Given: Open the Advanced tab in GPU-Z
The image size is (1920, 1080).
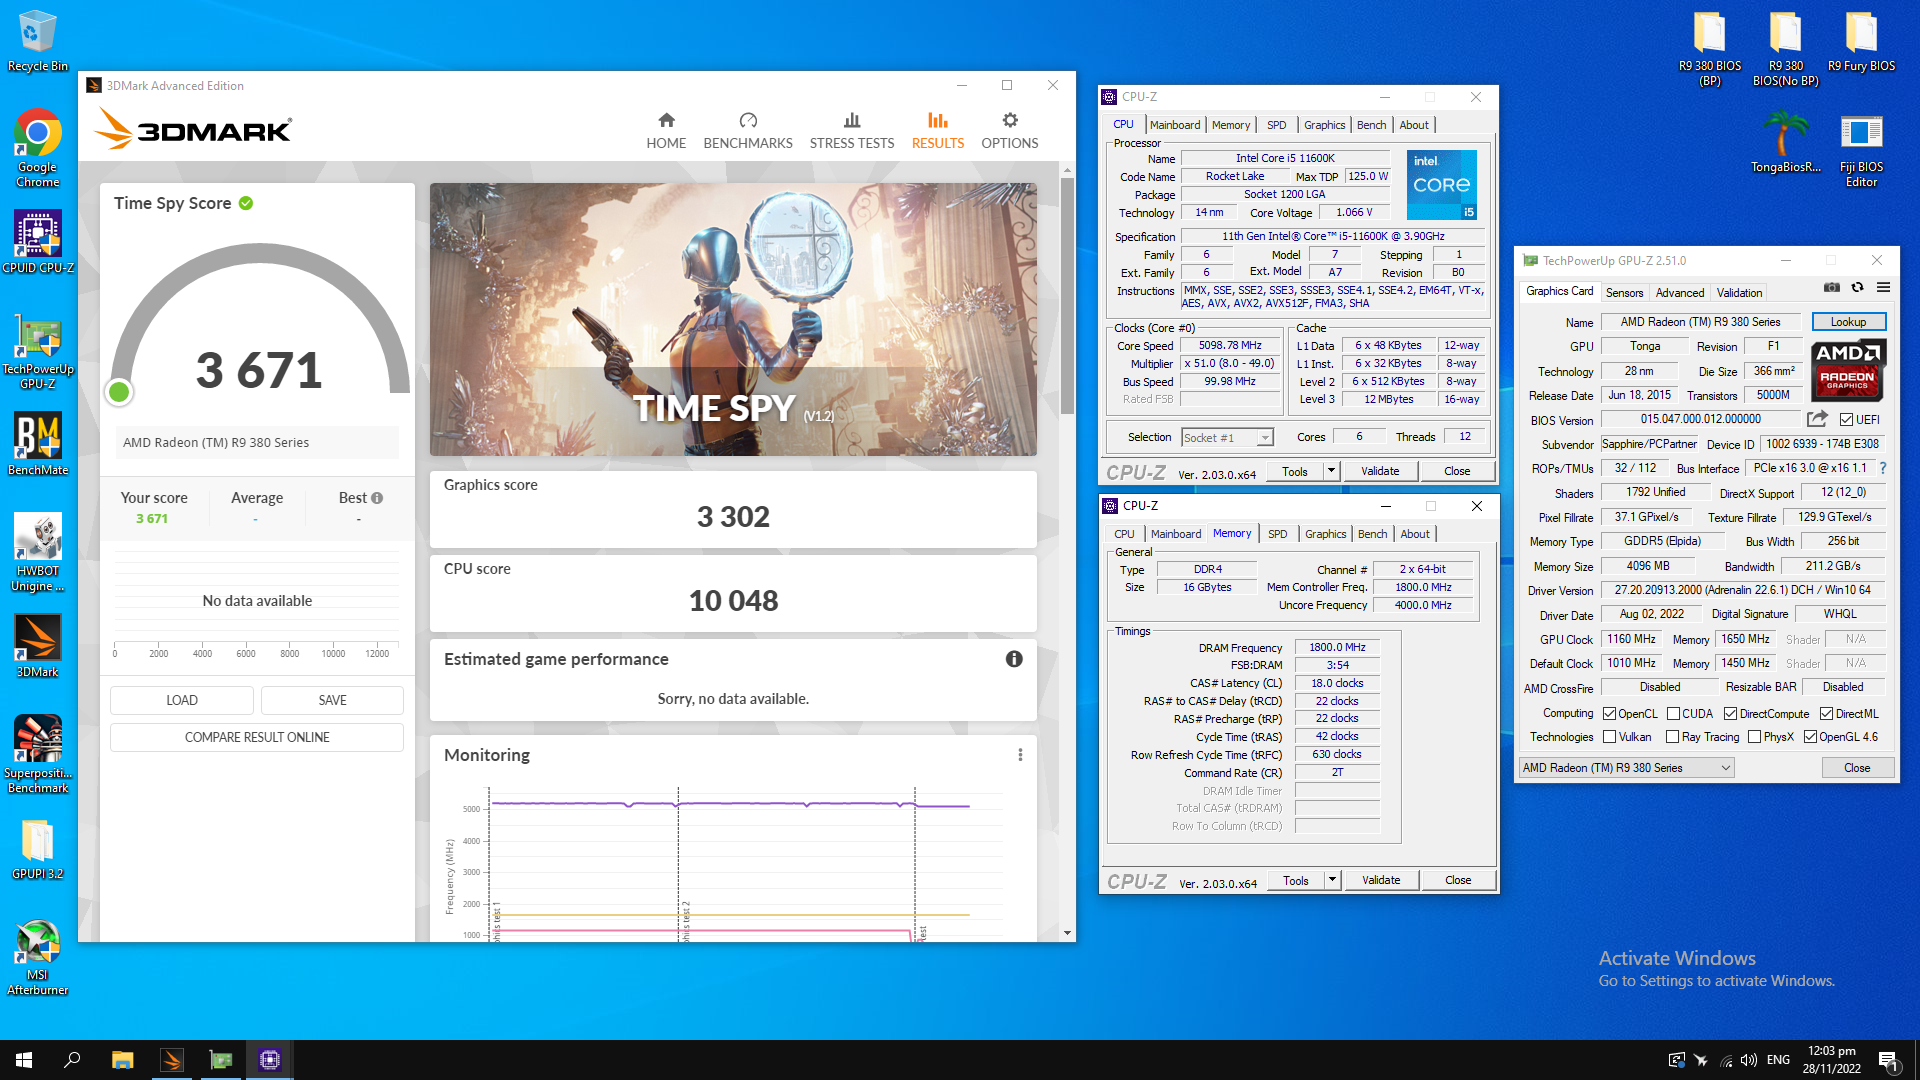Looking at the screenshot, I should (x=1680, y=293).
